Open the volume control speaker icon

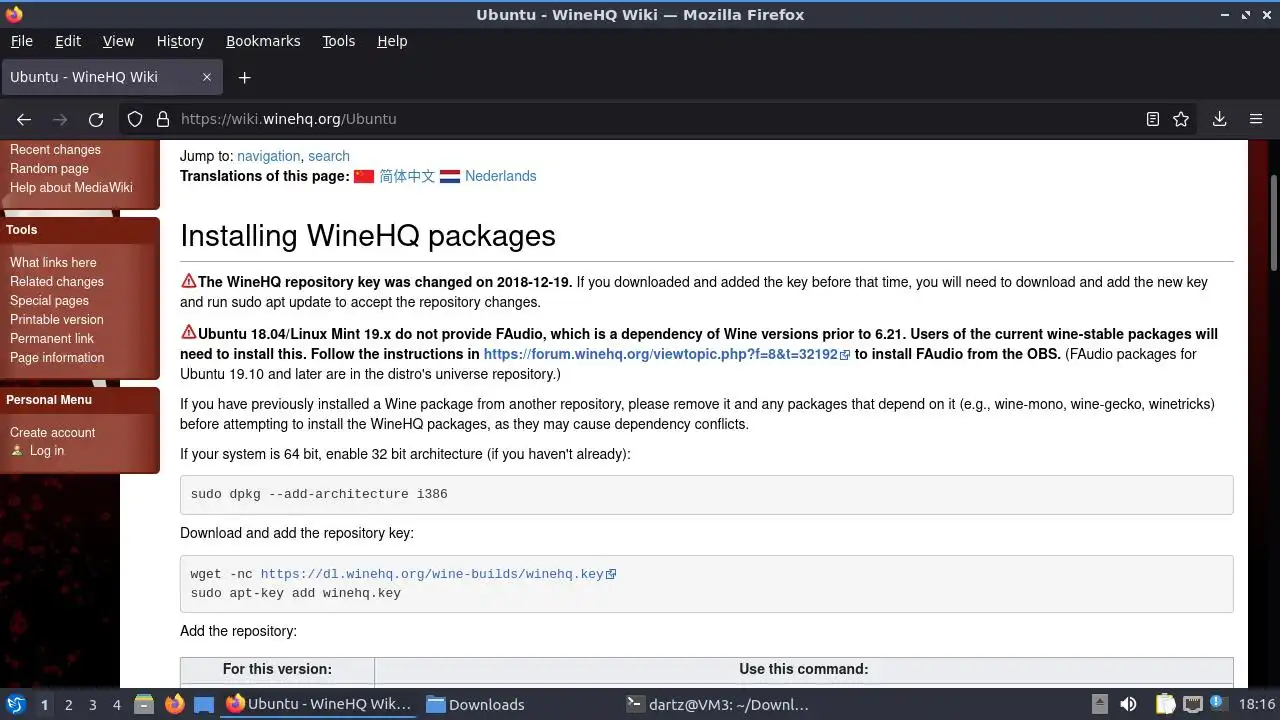(x=1128, y=704)
